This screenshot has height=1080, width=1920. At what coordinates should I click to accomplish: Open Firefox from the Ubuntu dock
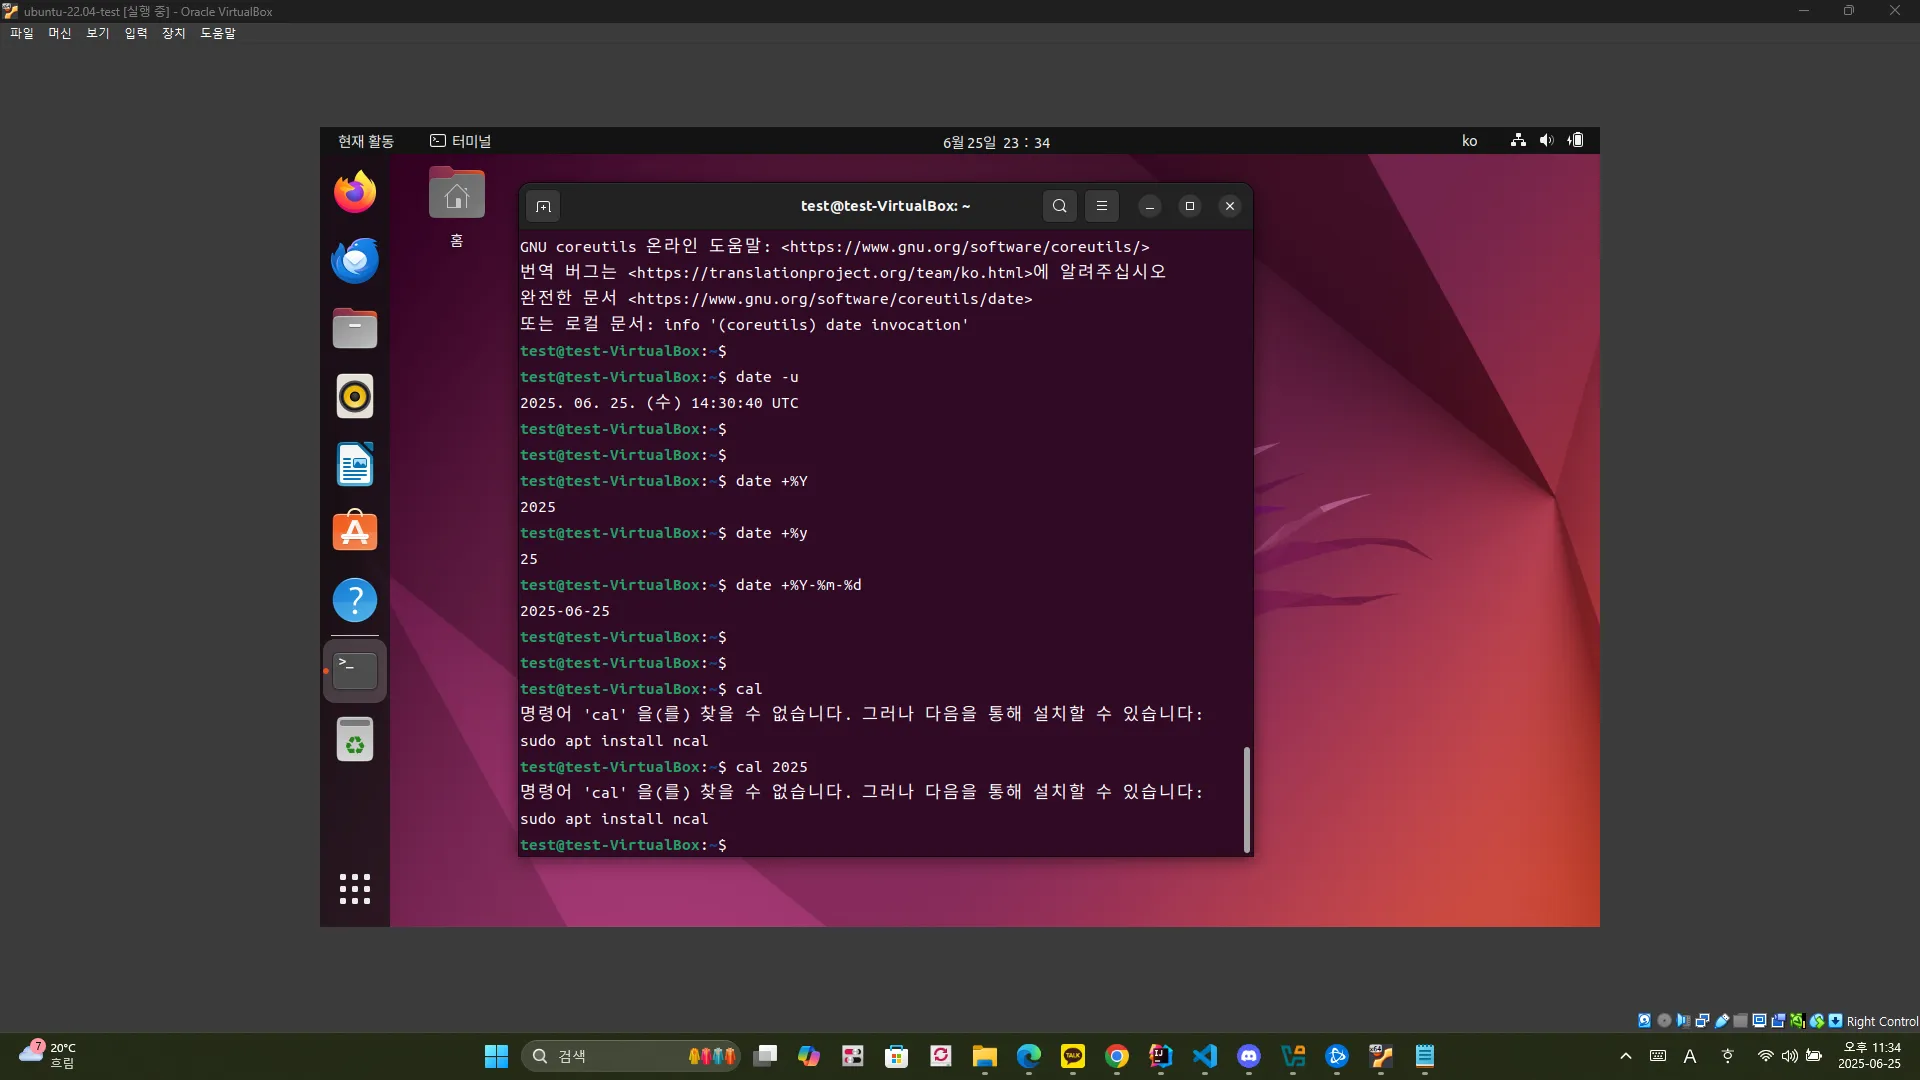coord(355,192)
